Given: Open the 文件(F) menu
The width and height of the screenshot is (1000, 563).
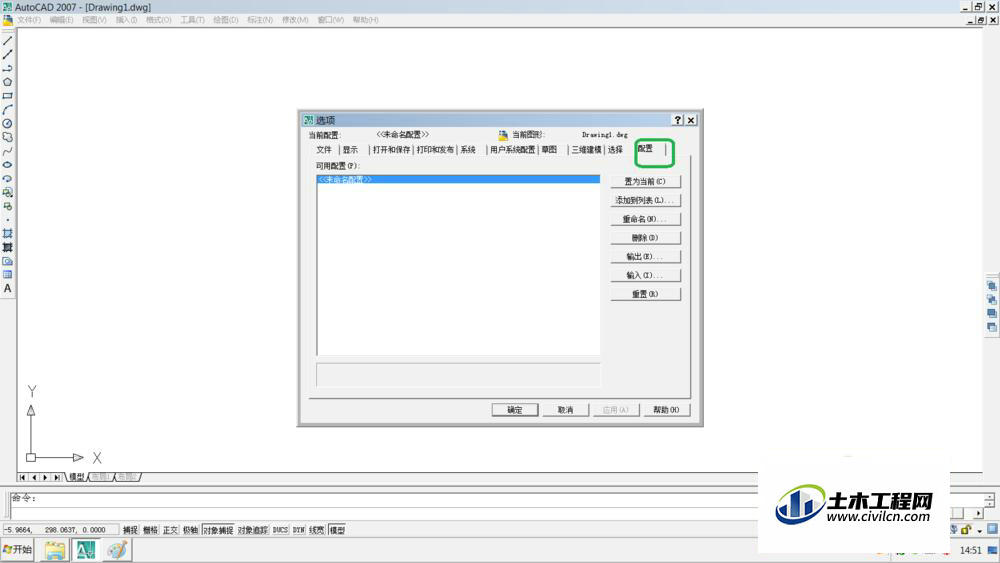Looking at the screenshot, I should tap(29, 20).
